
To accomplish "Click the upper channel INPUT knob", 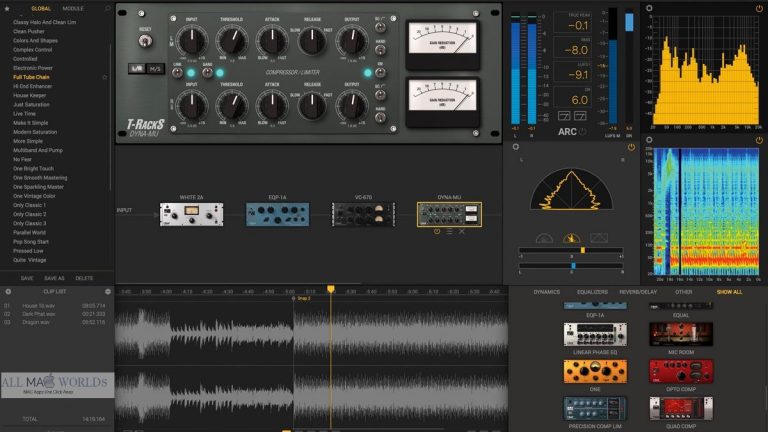I will pyautogui.click(x=192, y=41).
